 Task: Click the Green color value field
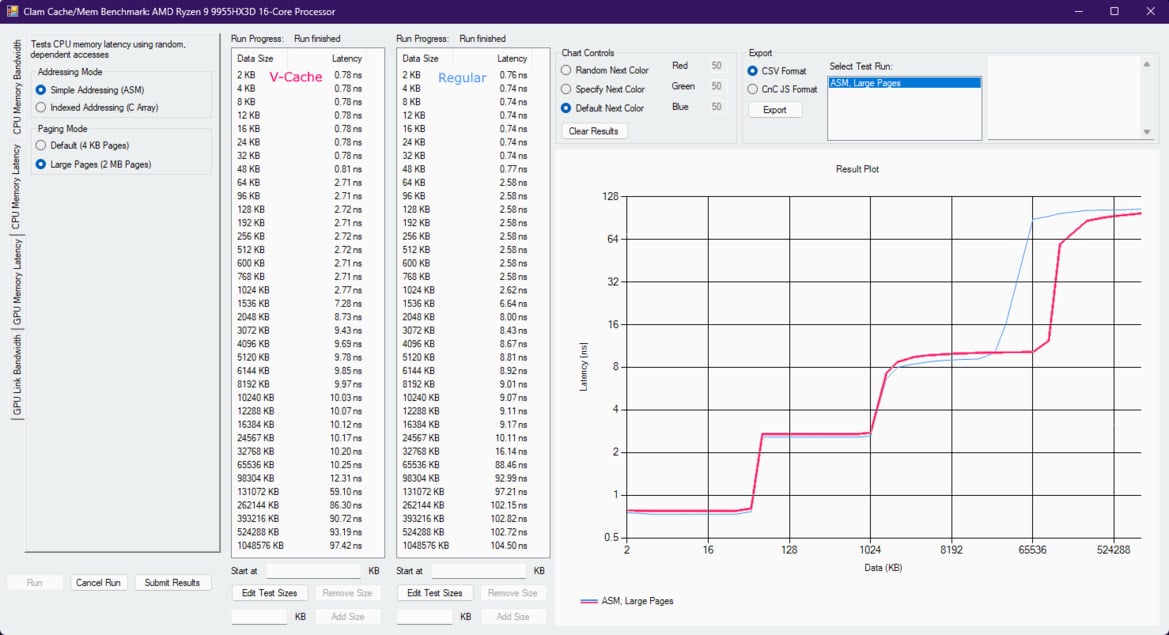[x=716, y=86]
